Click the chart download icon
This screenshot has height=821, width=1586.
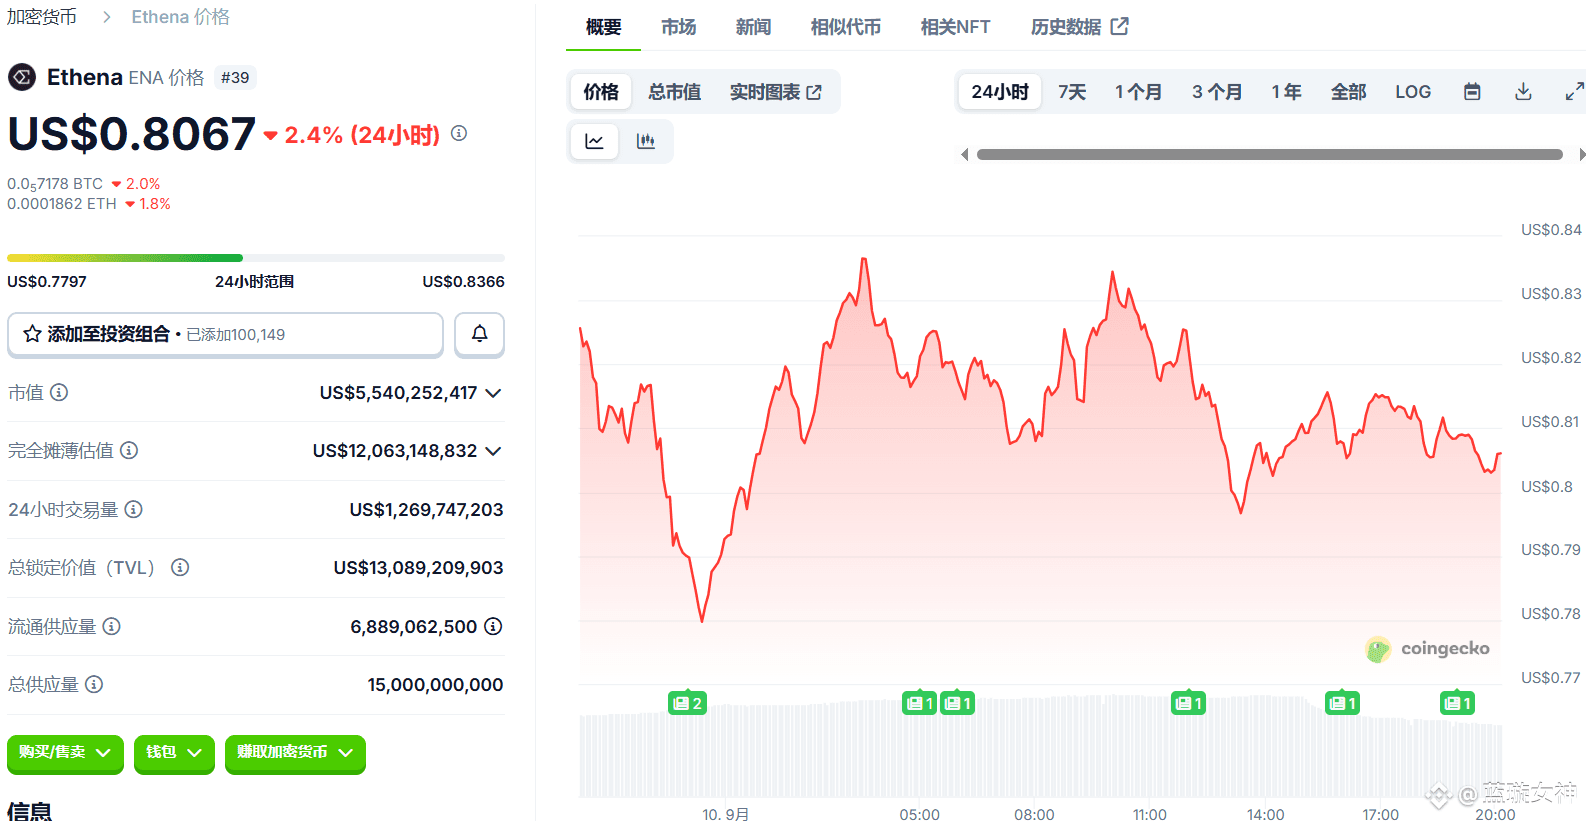[1523, 92]
